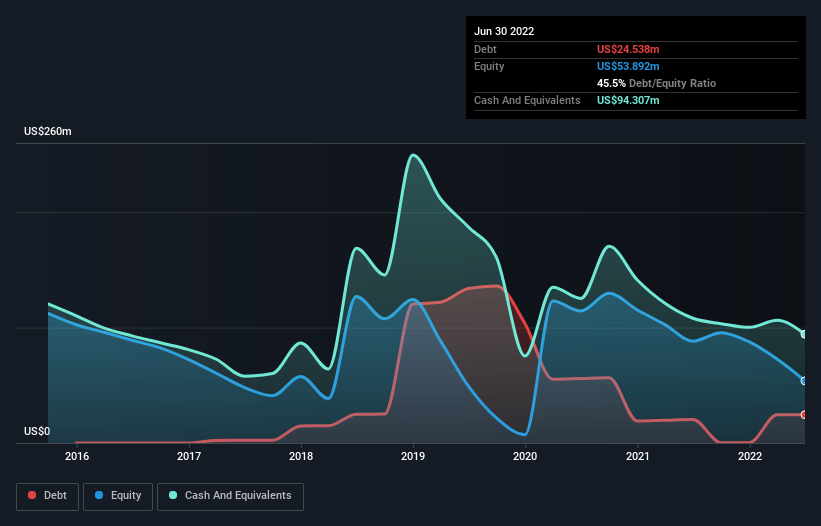Toggle the Equity series in the legend

point(118,496)
